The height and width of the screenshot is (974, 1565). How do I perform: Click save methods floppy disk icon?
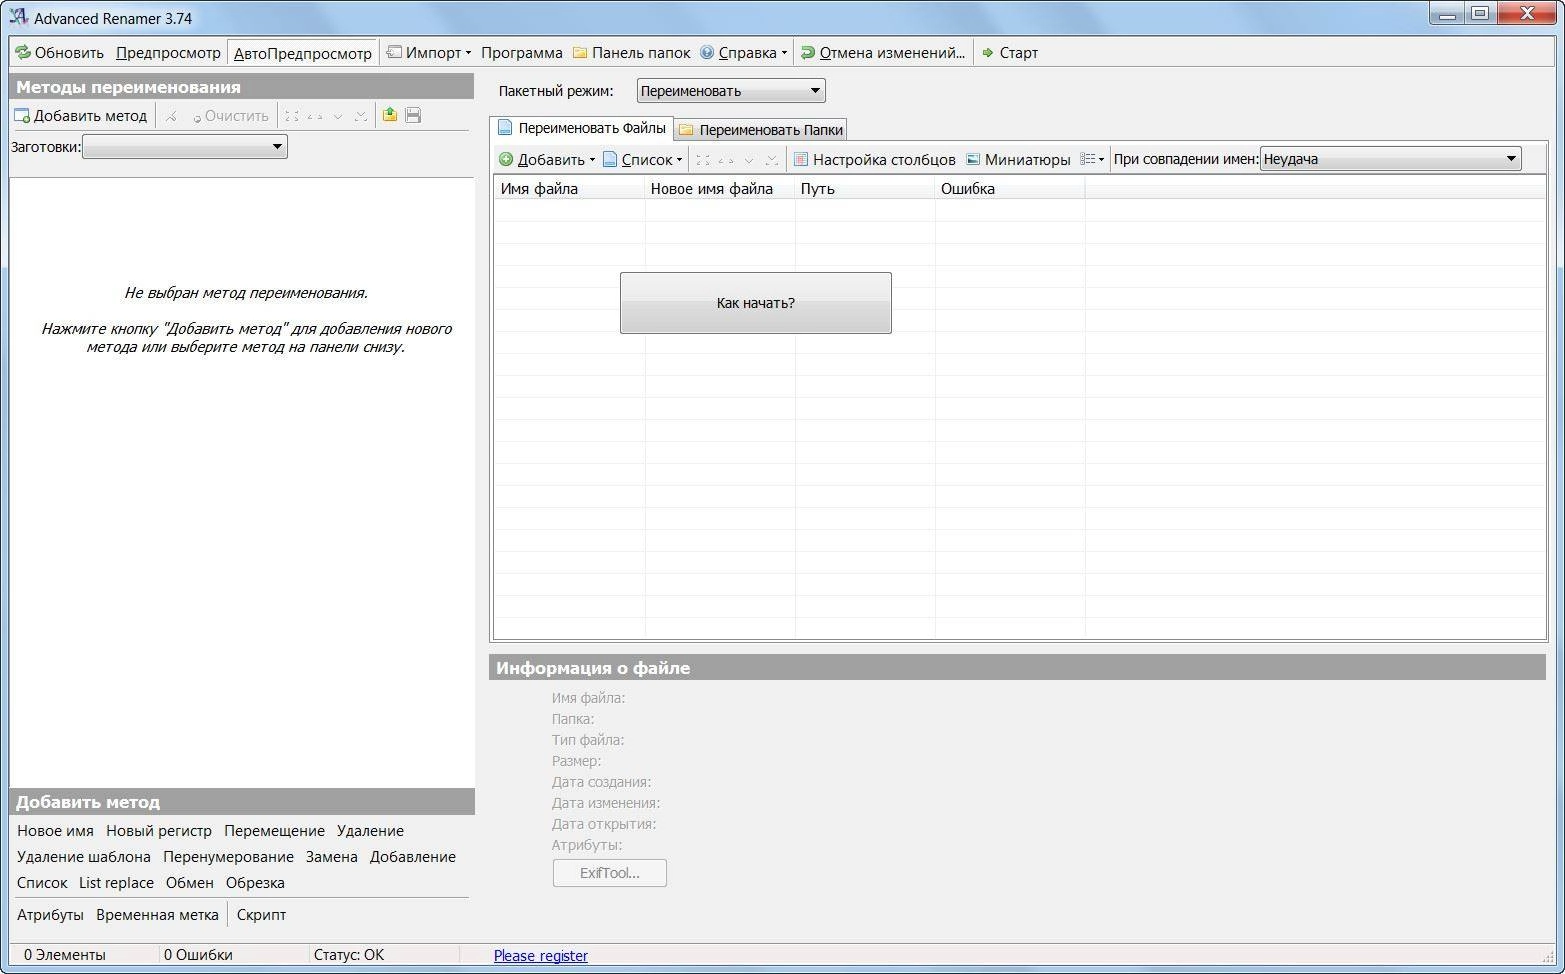tap(413, 115)
